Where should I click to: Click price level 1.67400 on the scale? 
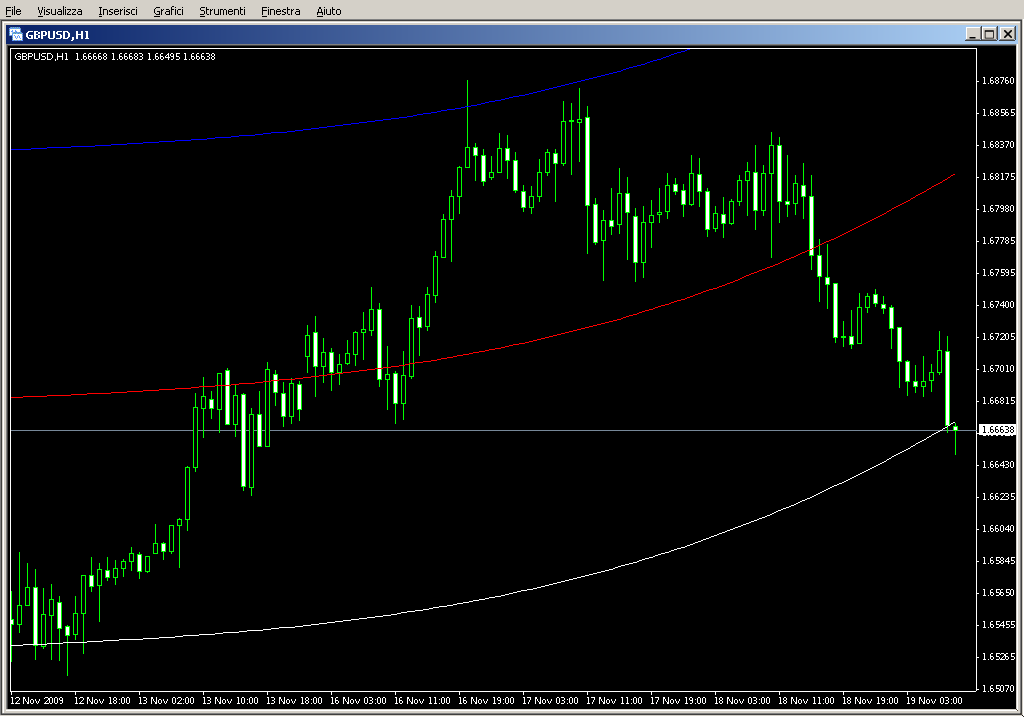(x=999, y=305)
